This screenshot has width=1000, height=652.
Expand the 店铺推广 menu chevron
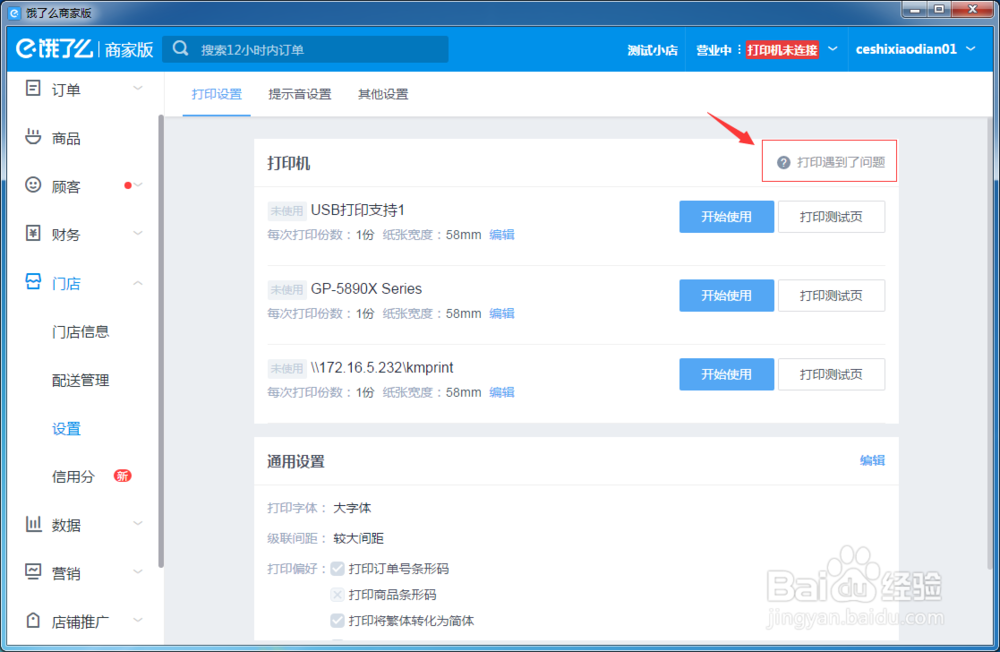(138, 619)
